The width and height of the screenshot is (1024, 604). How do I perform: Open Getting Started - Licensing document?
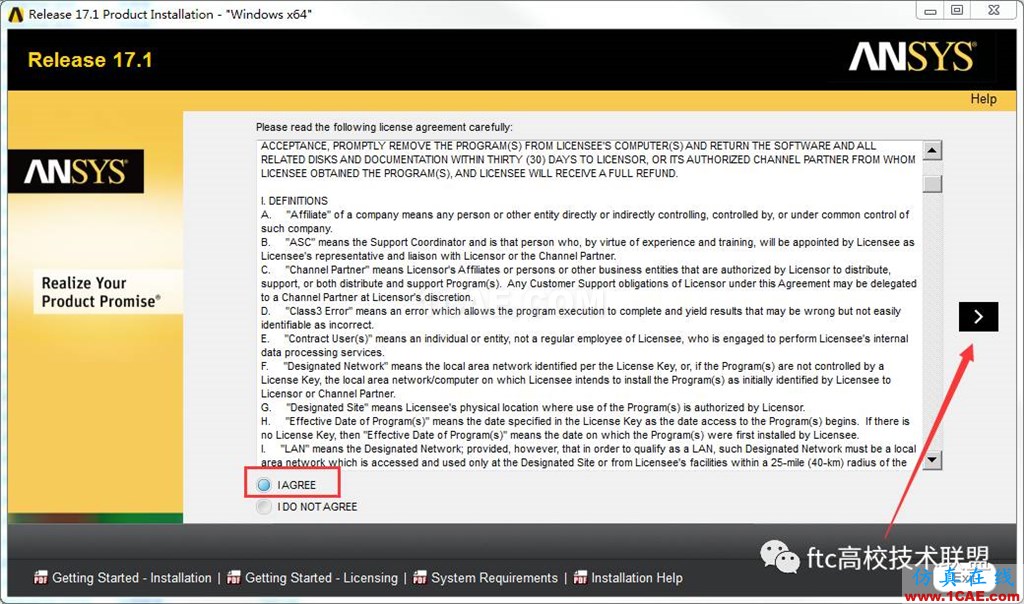[321, 578]
